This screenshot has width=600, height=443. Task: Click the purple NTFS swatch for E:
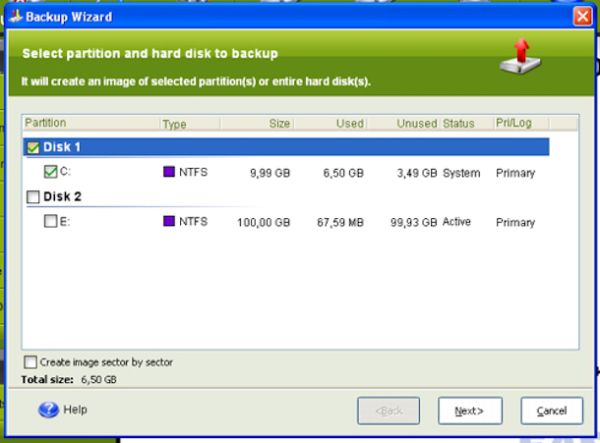[x=169, y=221]
